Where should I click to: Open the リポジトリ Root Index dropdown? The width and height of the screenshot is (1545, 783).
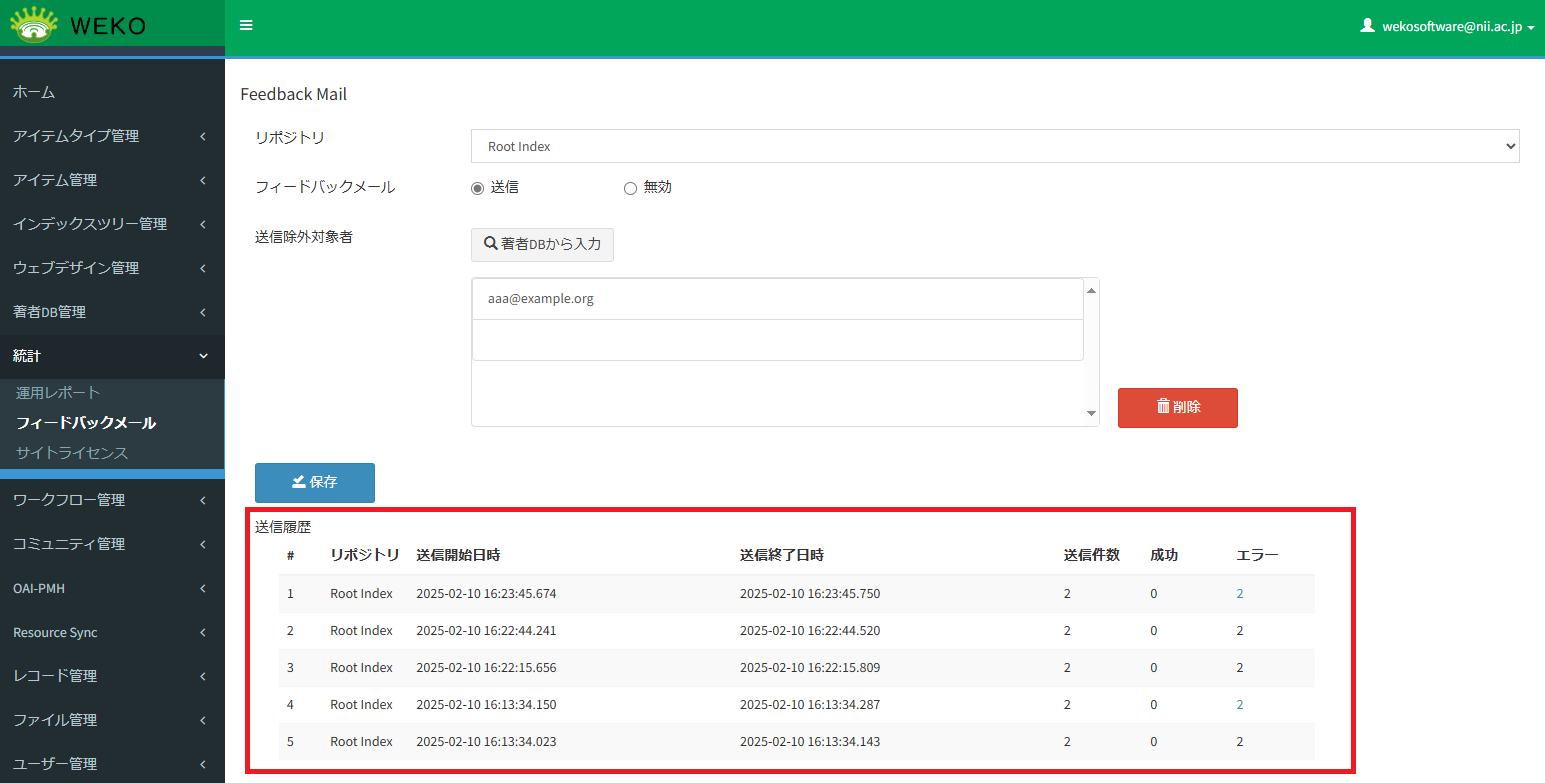point(994,146)
